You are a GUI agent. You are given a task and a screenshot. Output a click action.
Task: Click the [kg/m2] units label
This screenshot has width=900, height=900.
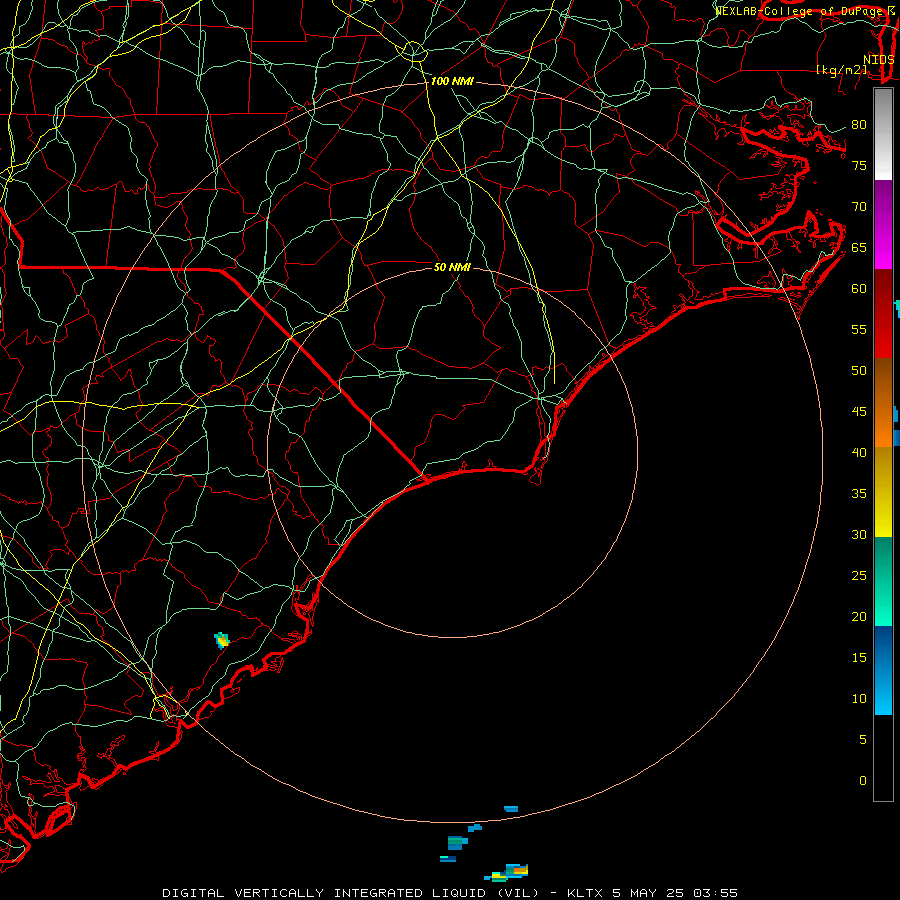point(841,70)
